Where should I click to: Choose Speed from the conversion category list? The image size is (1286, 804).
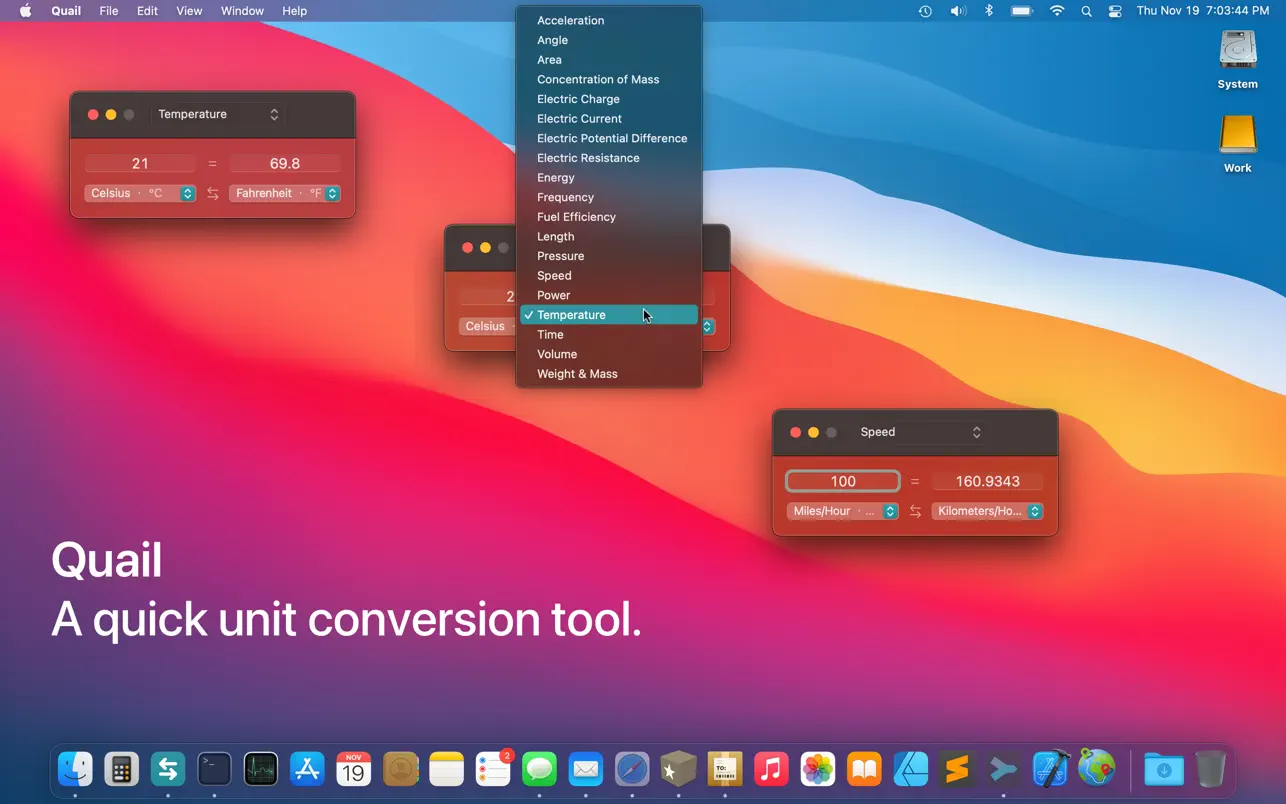(554, 275)
